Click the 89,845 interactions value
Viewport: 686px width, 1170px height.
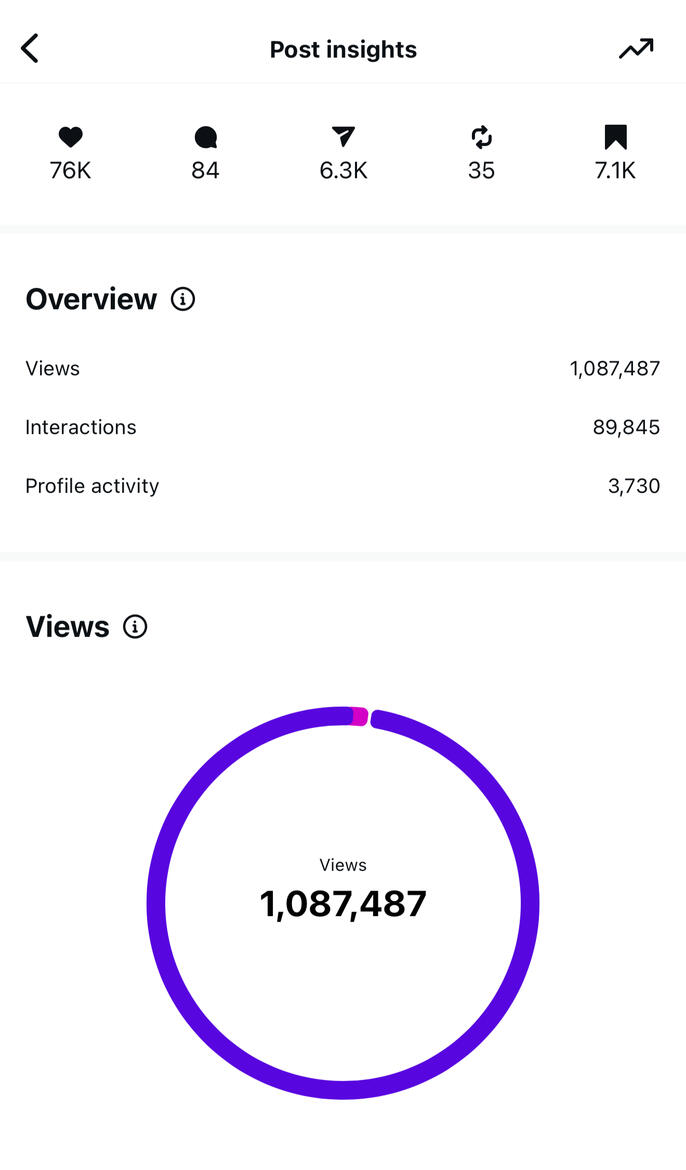tap(626, 428)
